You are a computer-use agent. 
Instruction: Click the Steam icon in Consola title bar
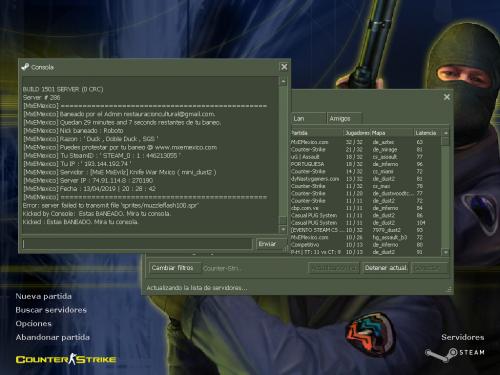coord(25,67)
